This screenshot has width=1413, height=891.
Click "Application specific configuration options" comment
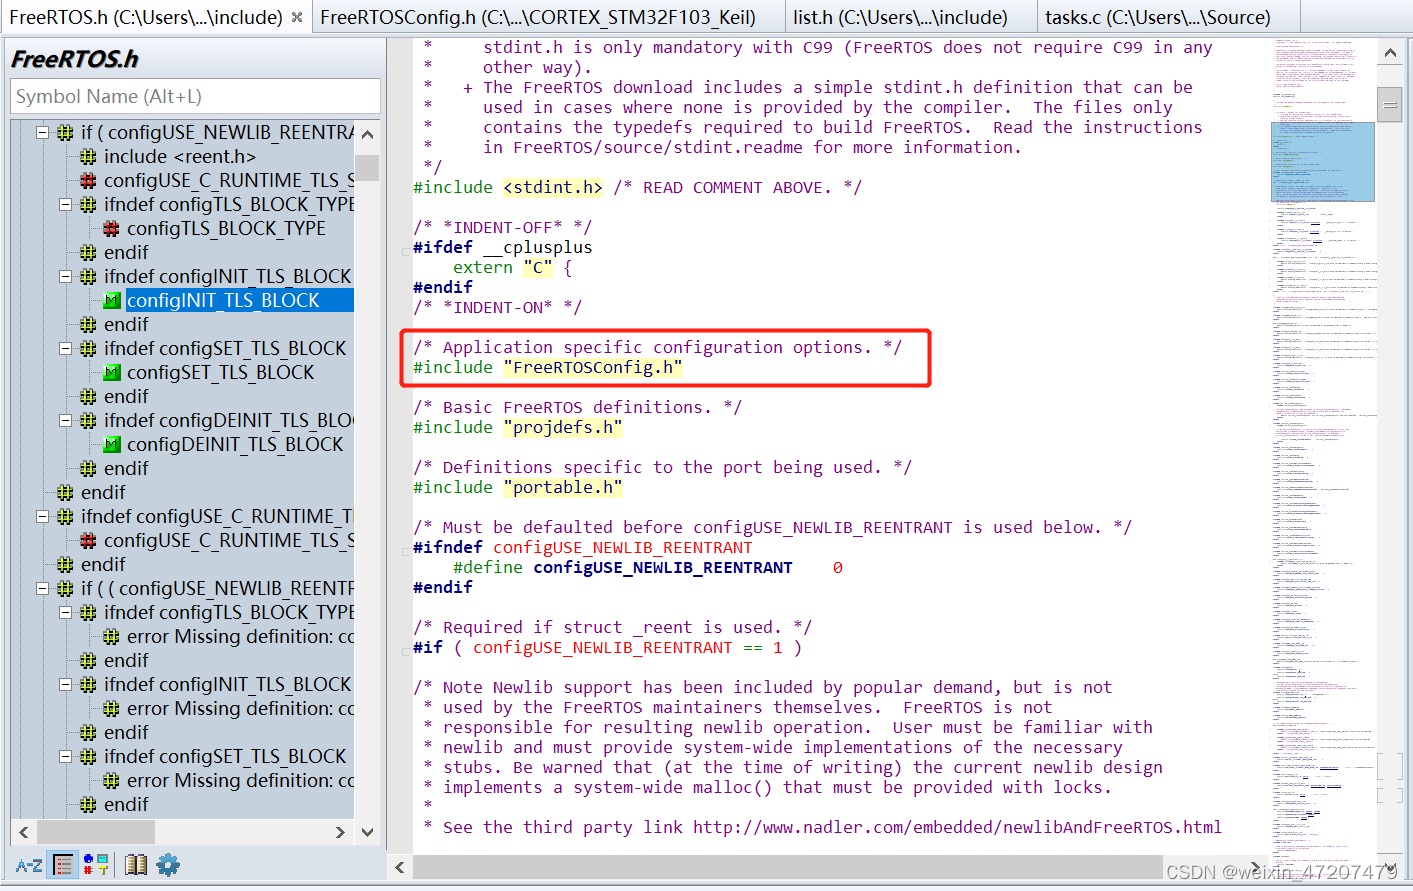tap(658, 348)
